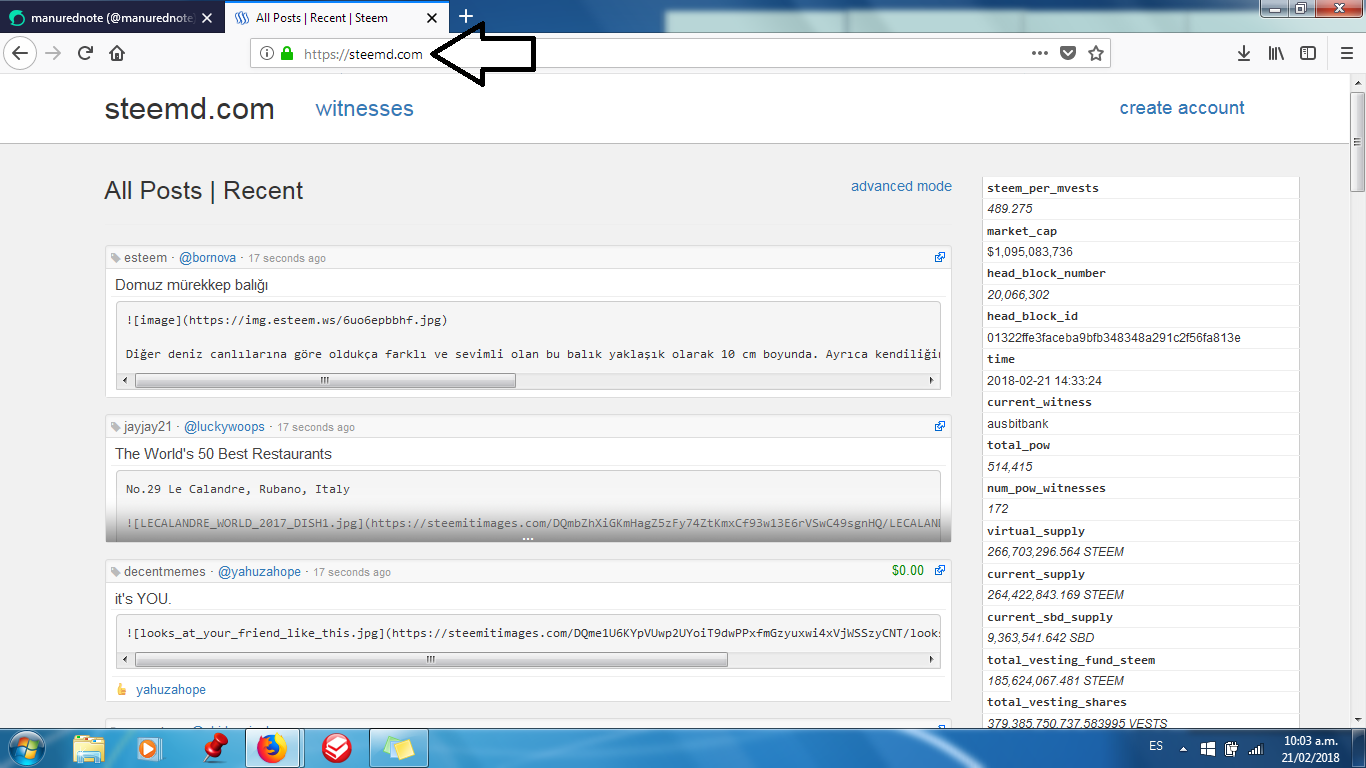Open external link icon on yahuzahope post
The height and width of the screenshot is (768, 1366).
940,571
